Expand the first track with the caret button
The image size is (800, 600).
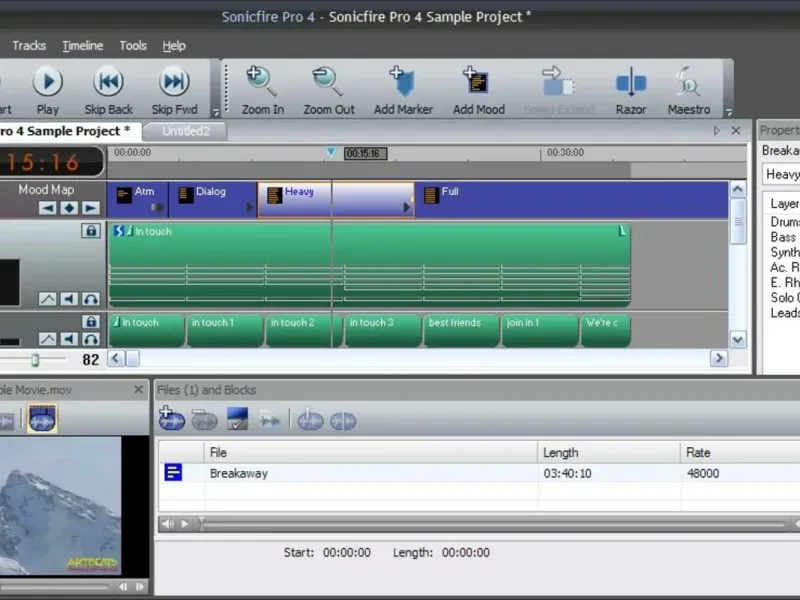[47, 299]
